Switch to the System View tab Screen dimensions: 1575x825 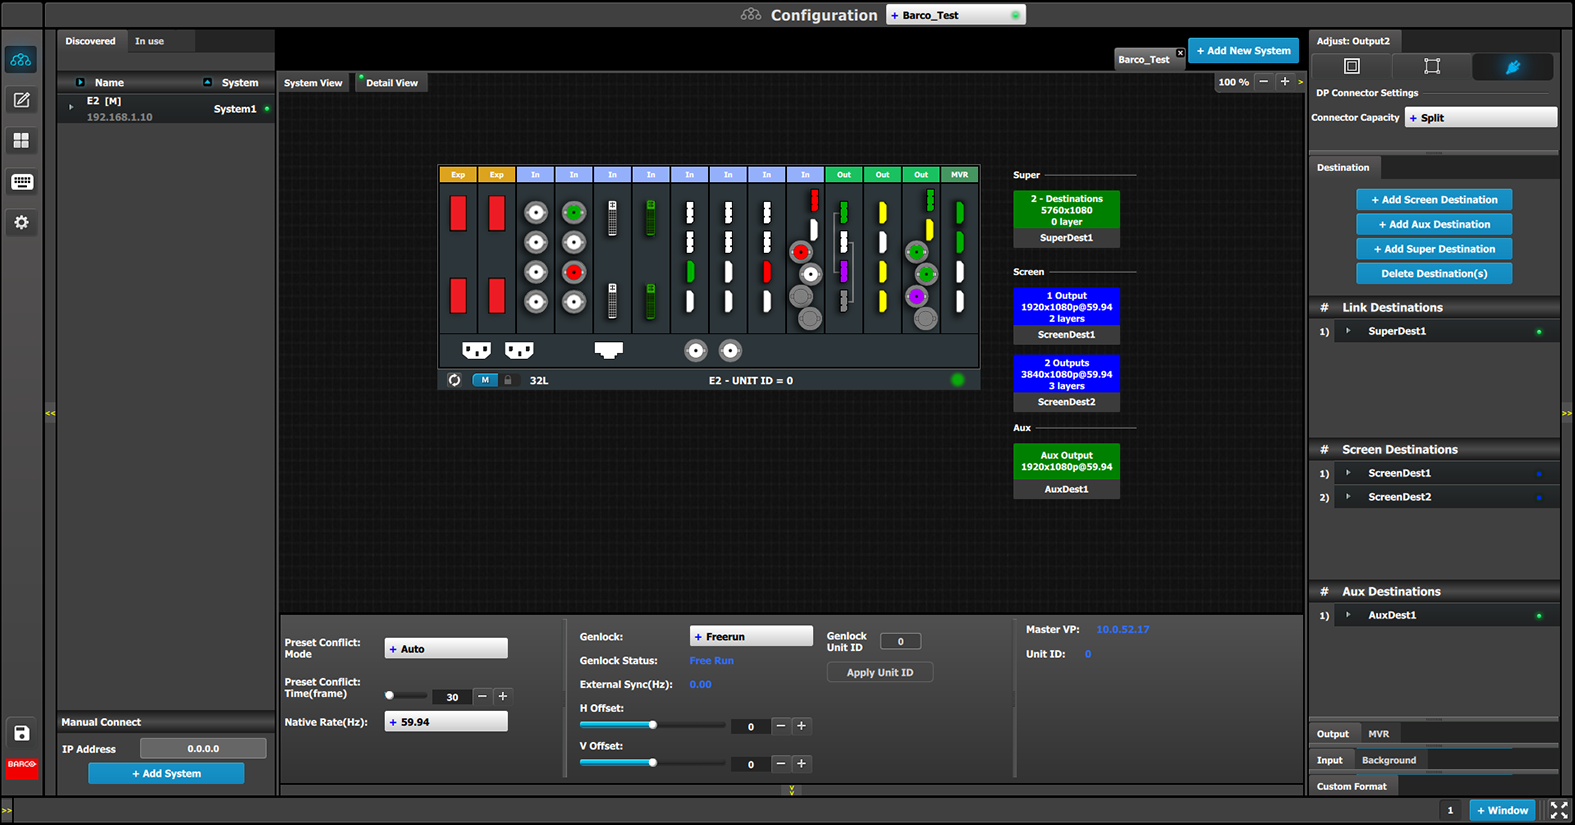pos(313,83)
